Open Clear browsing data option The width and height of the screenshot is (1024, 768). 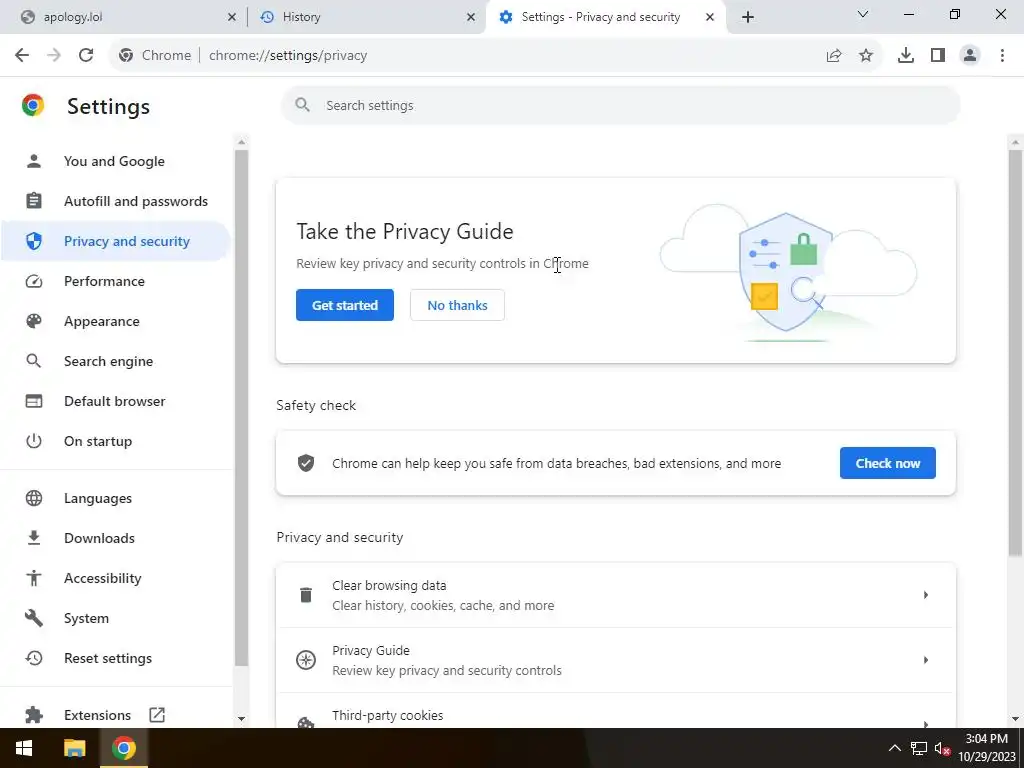[x=616, y=595]
